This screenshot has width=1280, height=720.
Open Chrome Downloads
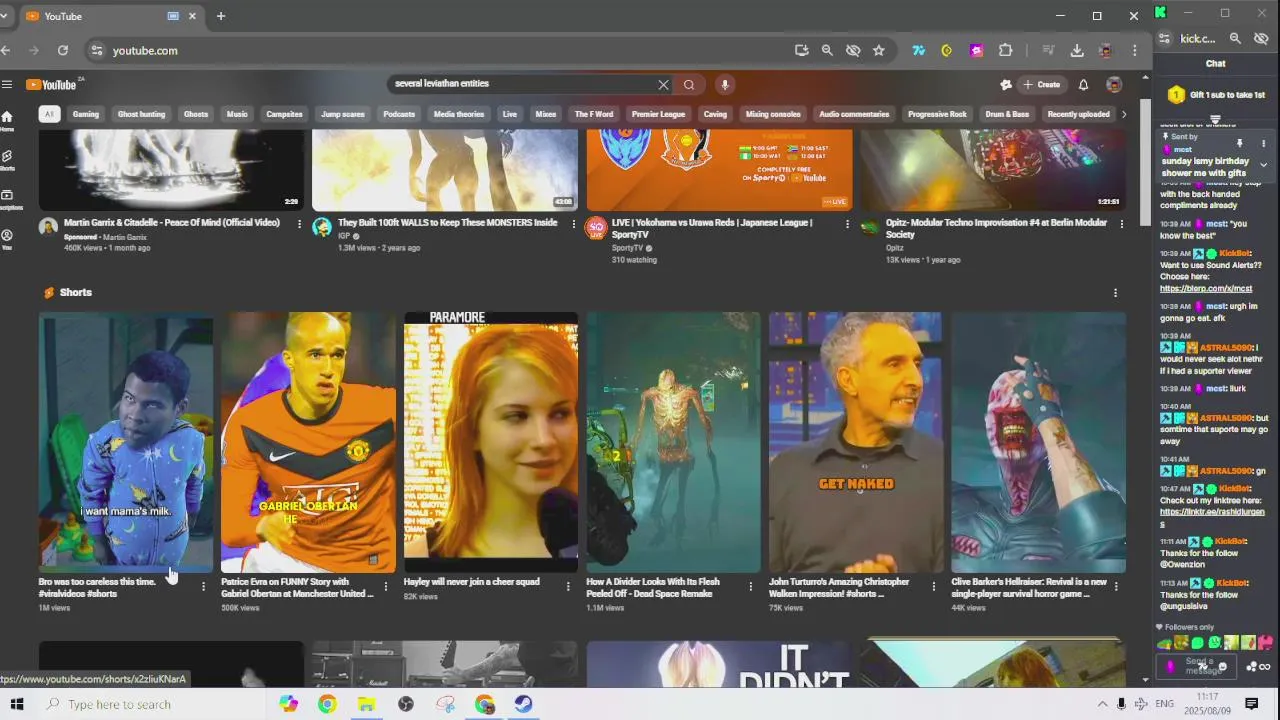tap(1077, 50)
